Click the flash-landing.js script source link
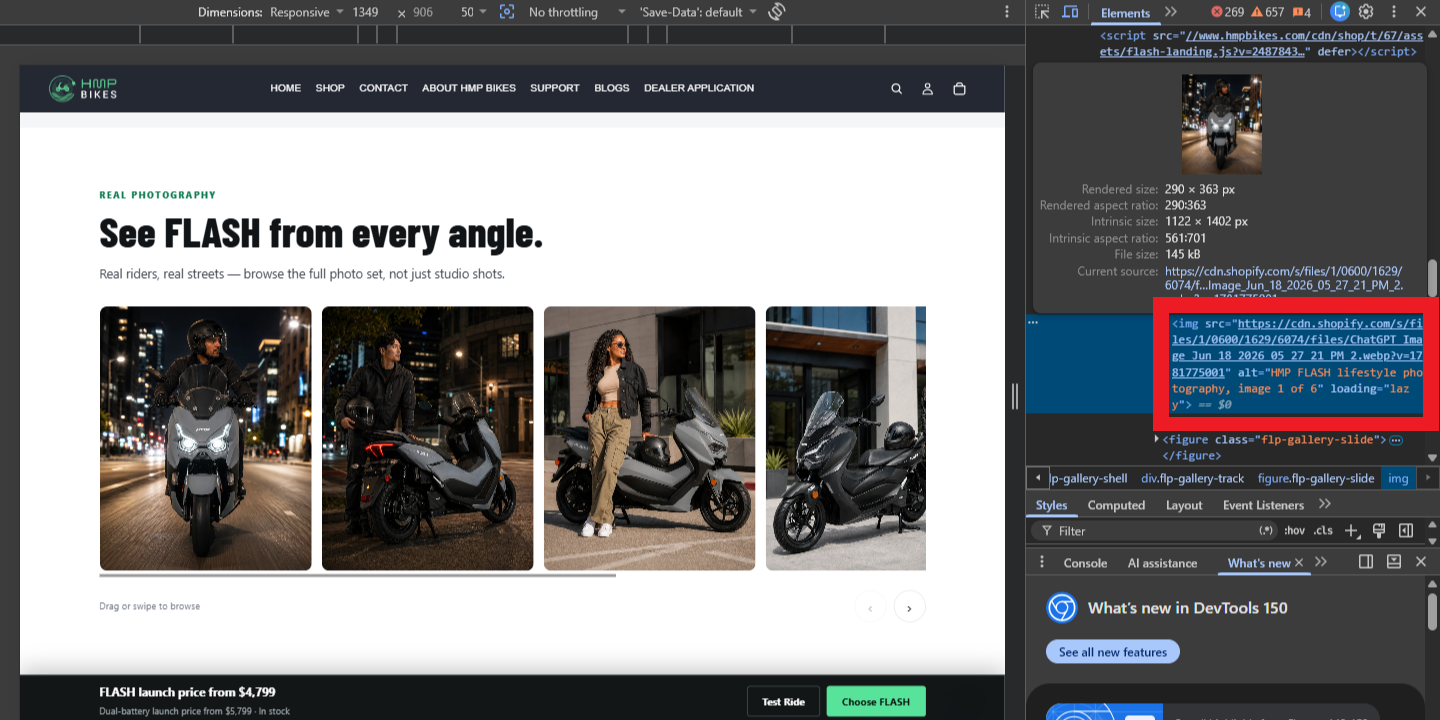Screen dimensions: 1440x720 coord(1261,44)
